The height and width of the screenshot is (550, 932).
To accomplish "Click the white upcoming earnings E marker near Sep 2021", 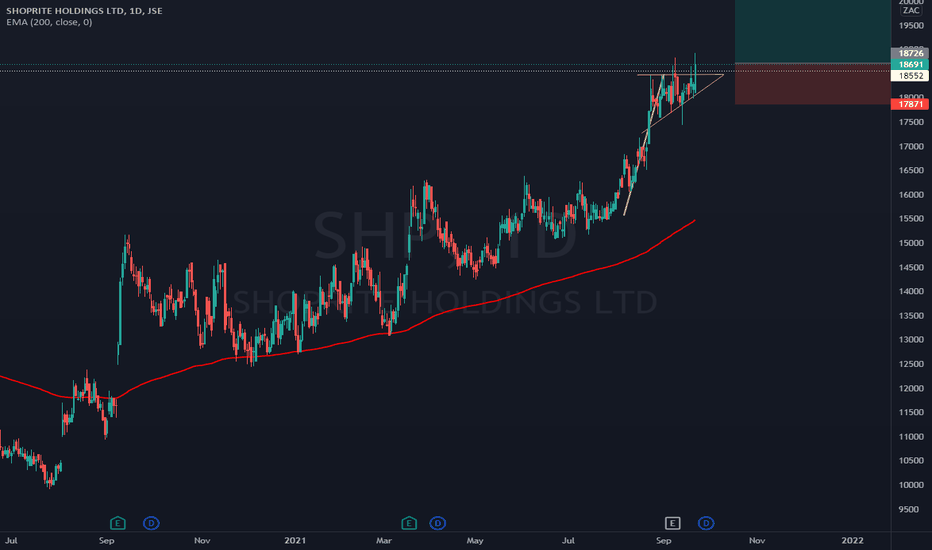I will (672, 523).
